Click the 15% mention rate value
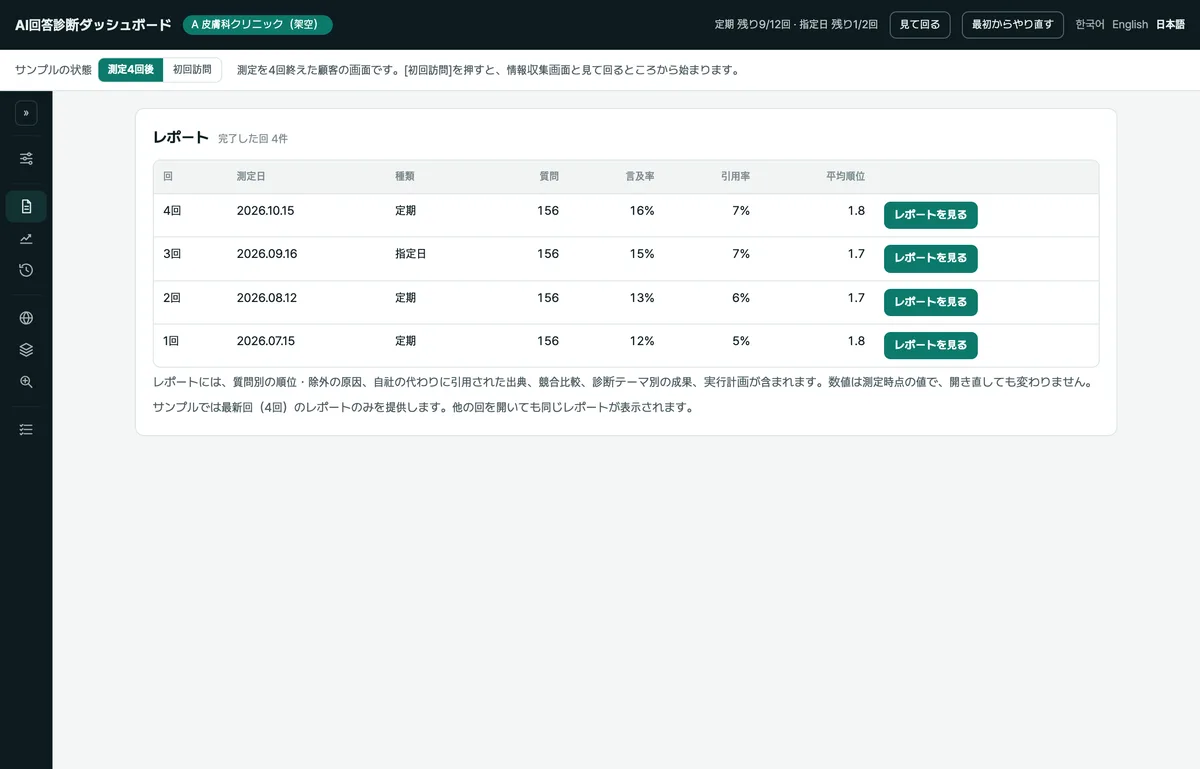Screen dimensions: 1200x769 (642, 254)
